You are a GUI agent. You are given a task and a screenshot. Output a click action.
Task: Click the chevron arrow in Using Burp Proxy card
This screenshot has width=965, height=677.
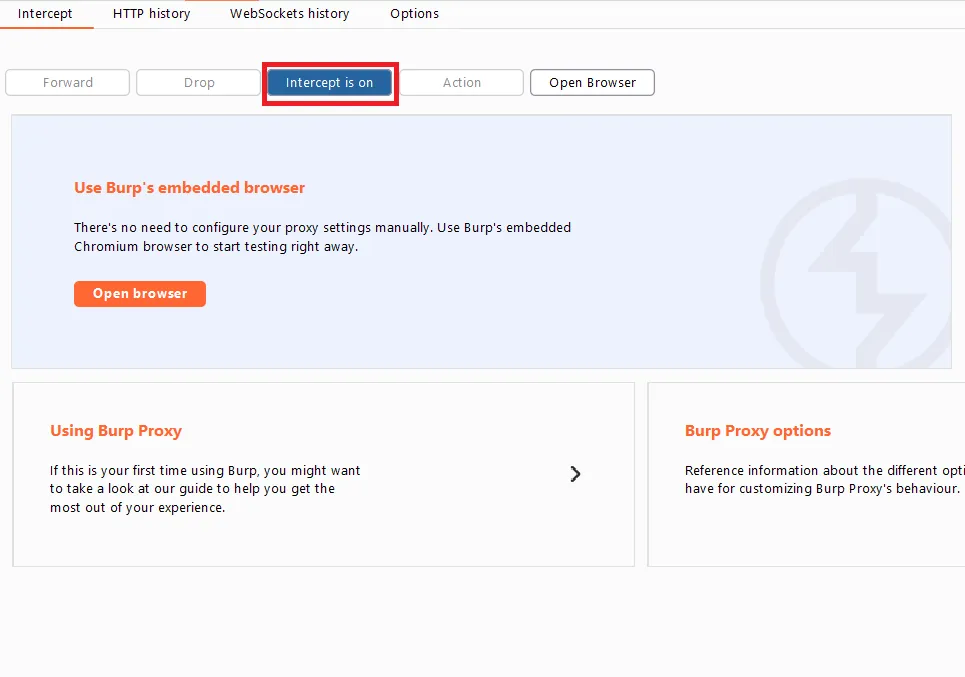point(575,474)
